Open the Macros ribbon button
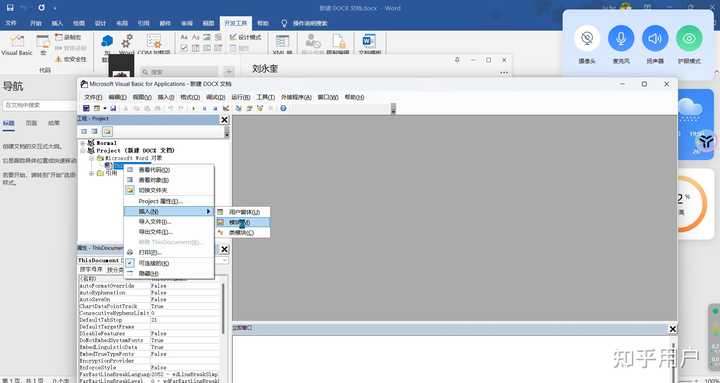Screen dimensions: 720x383 click(43, 45)
